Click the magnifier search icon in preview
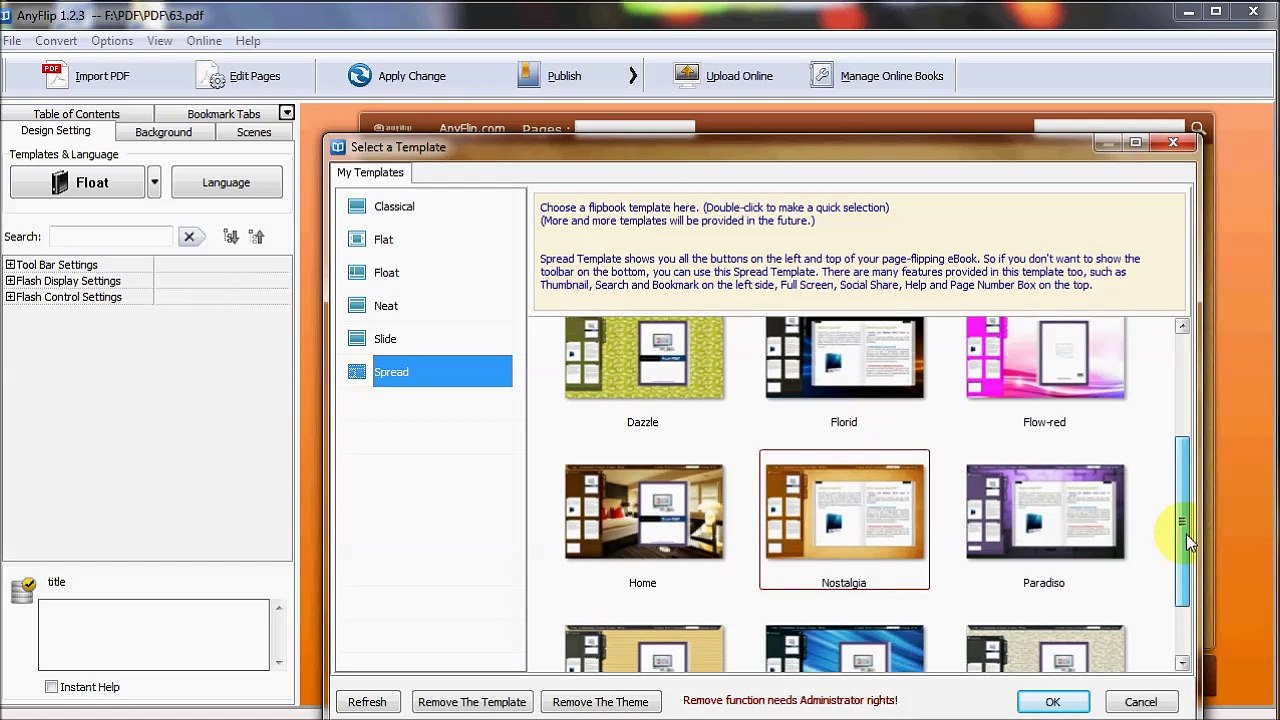The height and width of the screenshot is (720, 1280). [x=1198, y=128]
